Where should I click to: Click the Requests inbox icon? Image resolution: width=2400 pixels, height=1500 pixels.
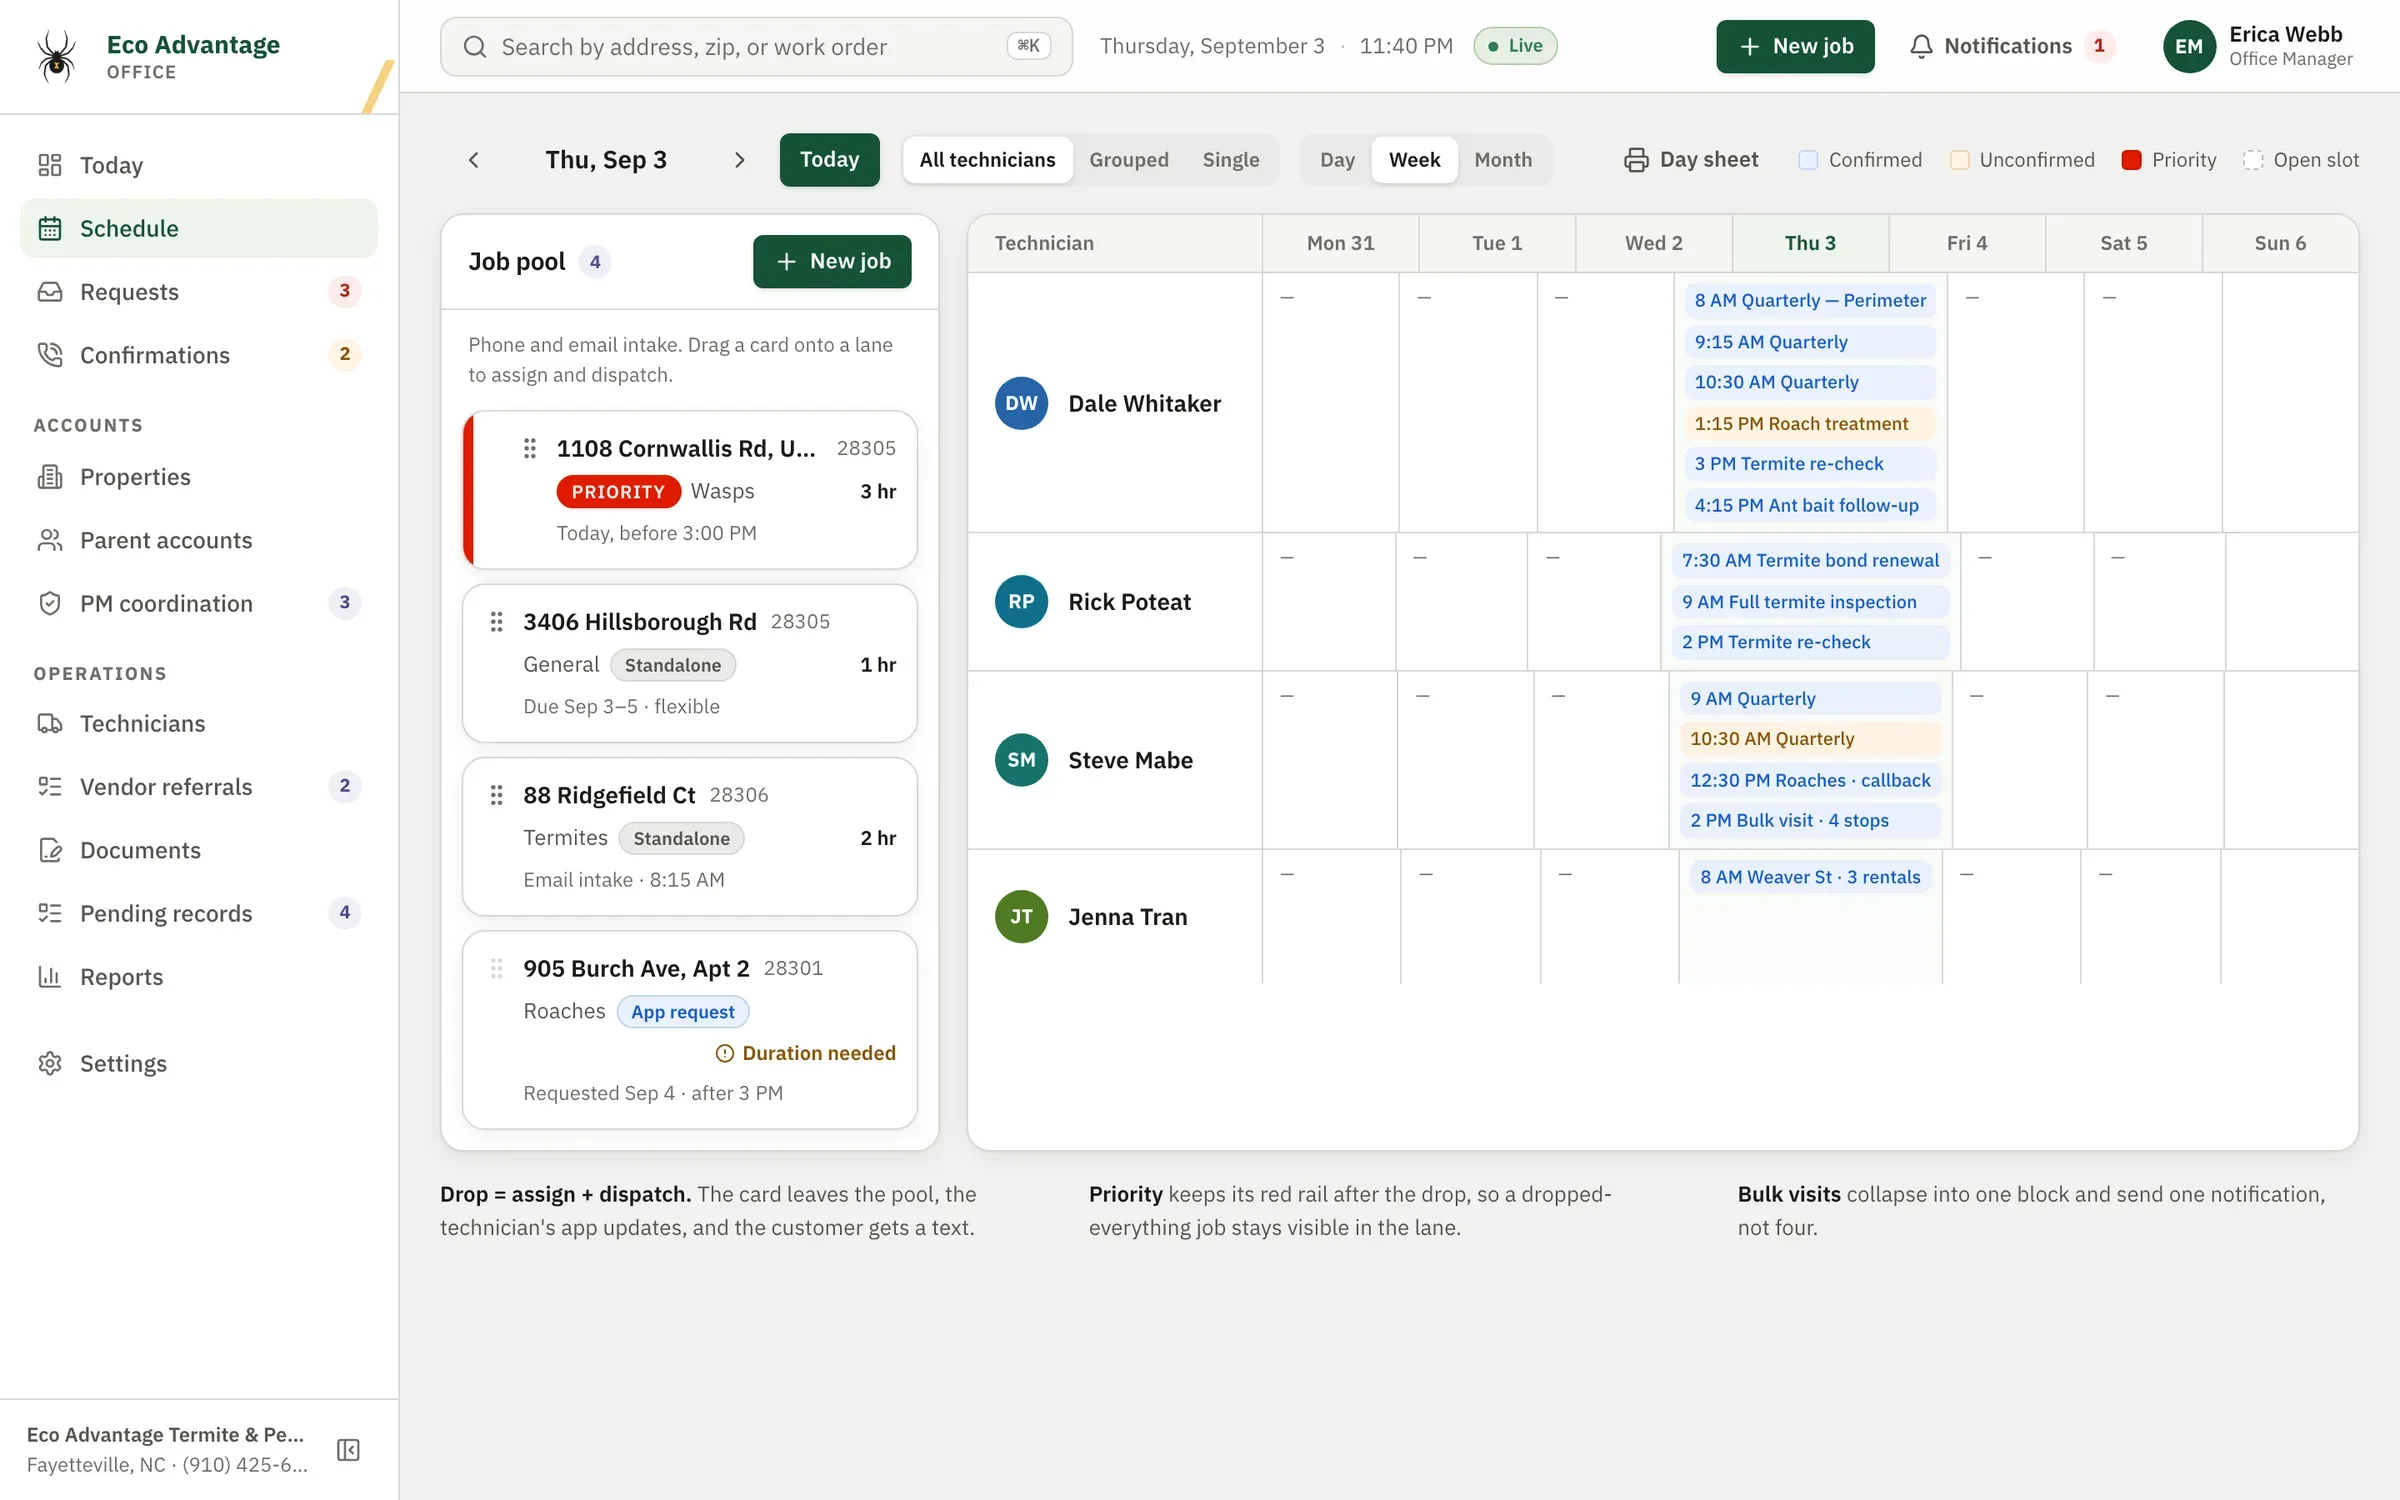pos(50,292)
